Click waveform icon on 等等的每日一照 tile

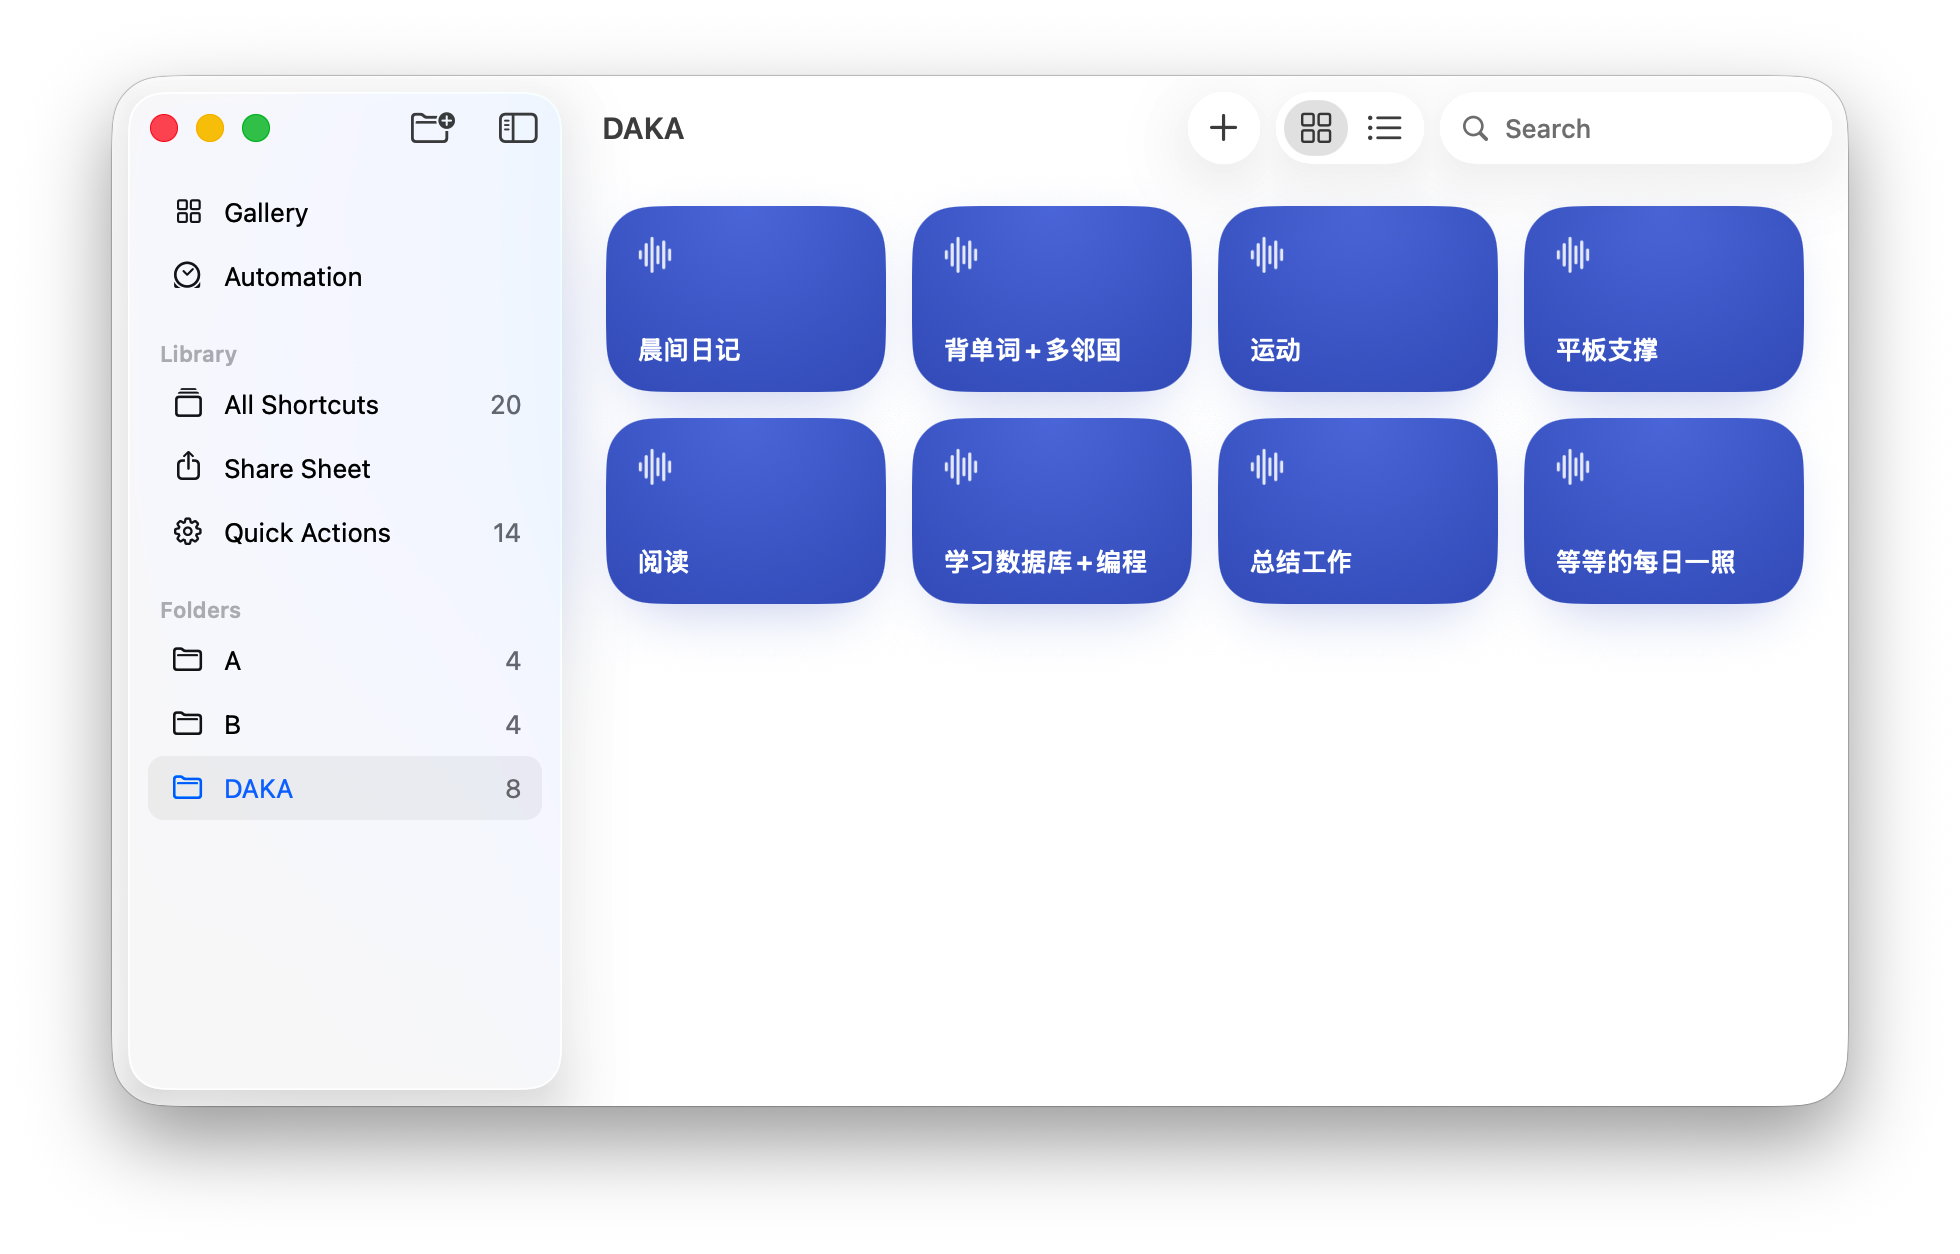[x=1572, y=467]
